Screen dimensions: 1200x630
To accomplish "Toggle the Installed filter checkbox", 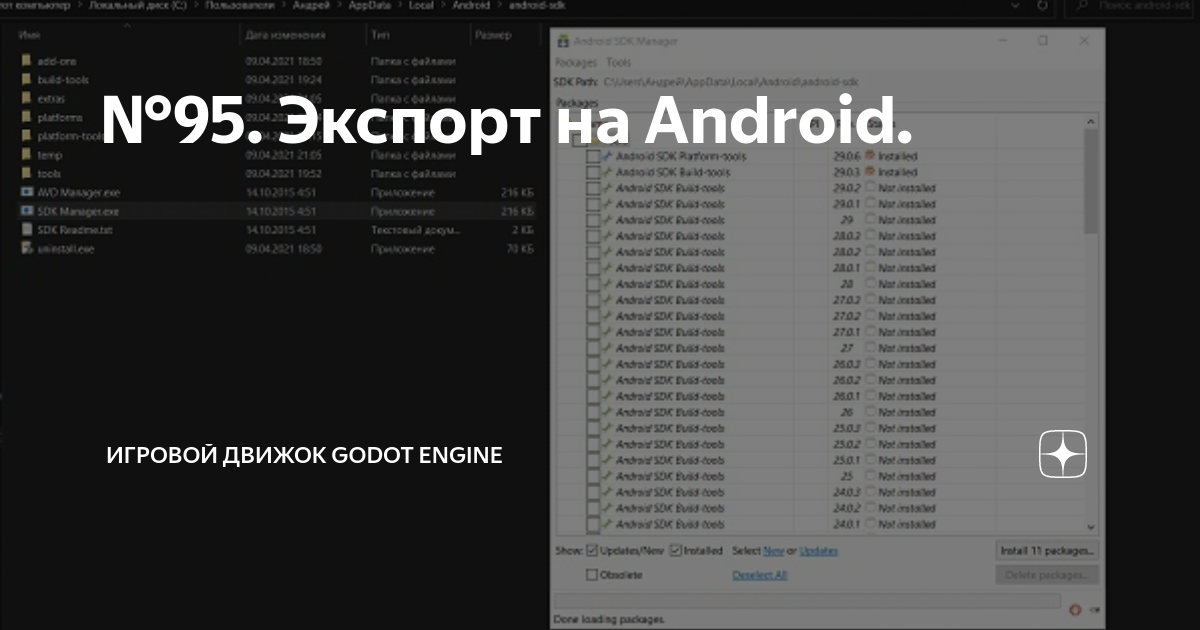I will click(x=675, y=550).
